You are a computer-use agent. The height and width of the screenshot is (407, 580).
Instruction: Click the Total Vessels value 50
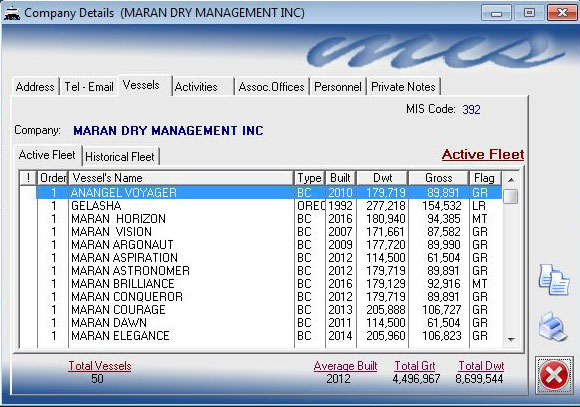pyautogui.click(x=97, y=379)
